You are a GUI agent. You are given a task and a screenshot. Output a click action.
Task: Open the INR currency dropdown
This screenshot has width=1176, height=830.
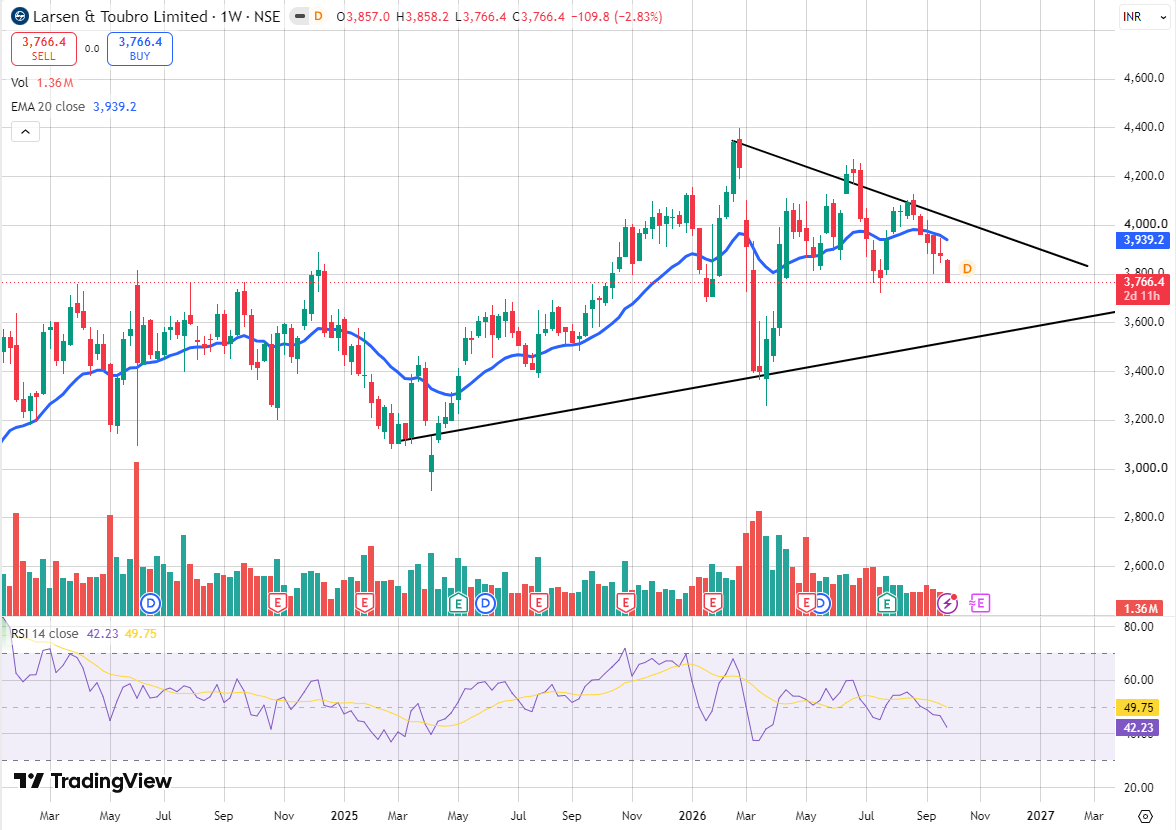pos(1144,16)
